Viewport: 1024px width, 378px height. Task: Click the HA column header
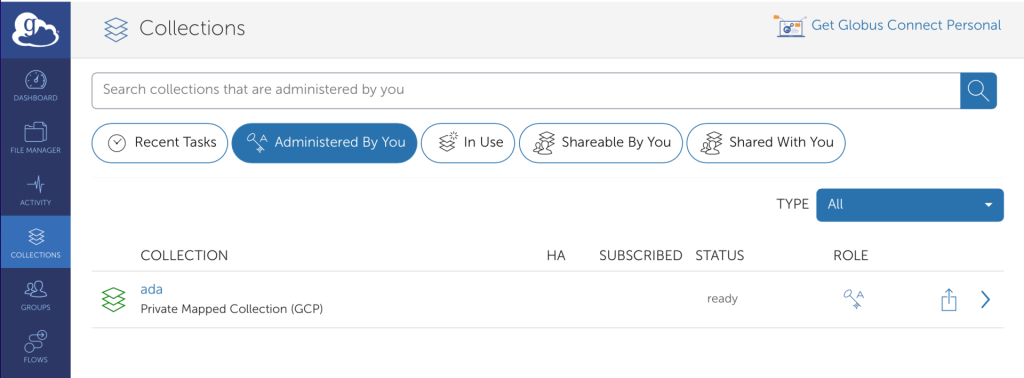556,255
